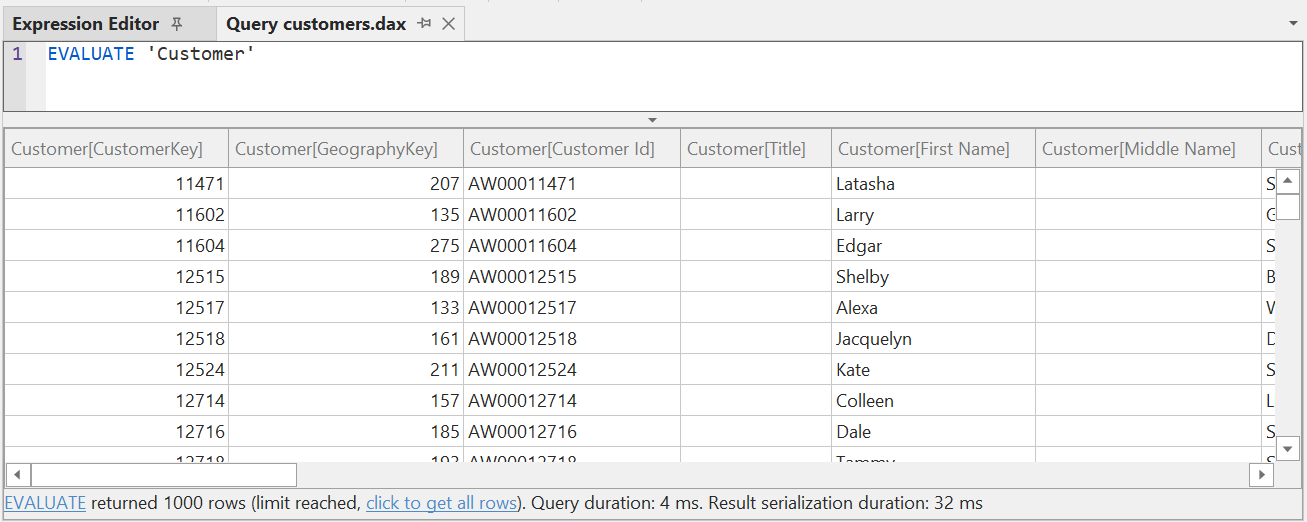Click the Customer[First Name] column header
This screenshot has height=522, width=1307.
pos(923,149)
